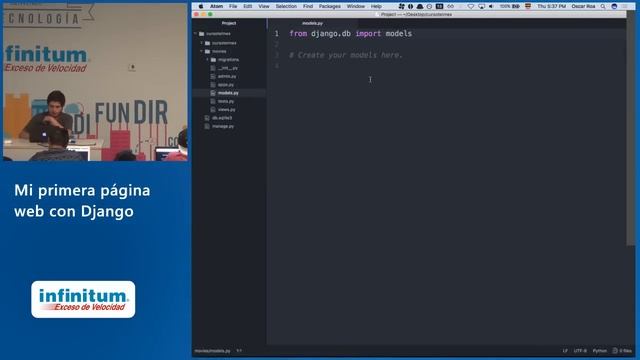Click line number 1 in gutter
This screenshot has width=640, height=360.
point(277,33)
